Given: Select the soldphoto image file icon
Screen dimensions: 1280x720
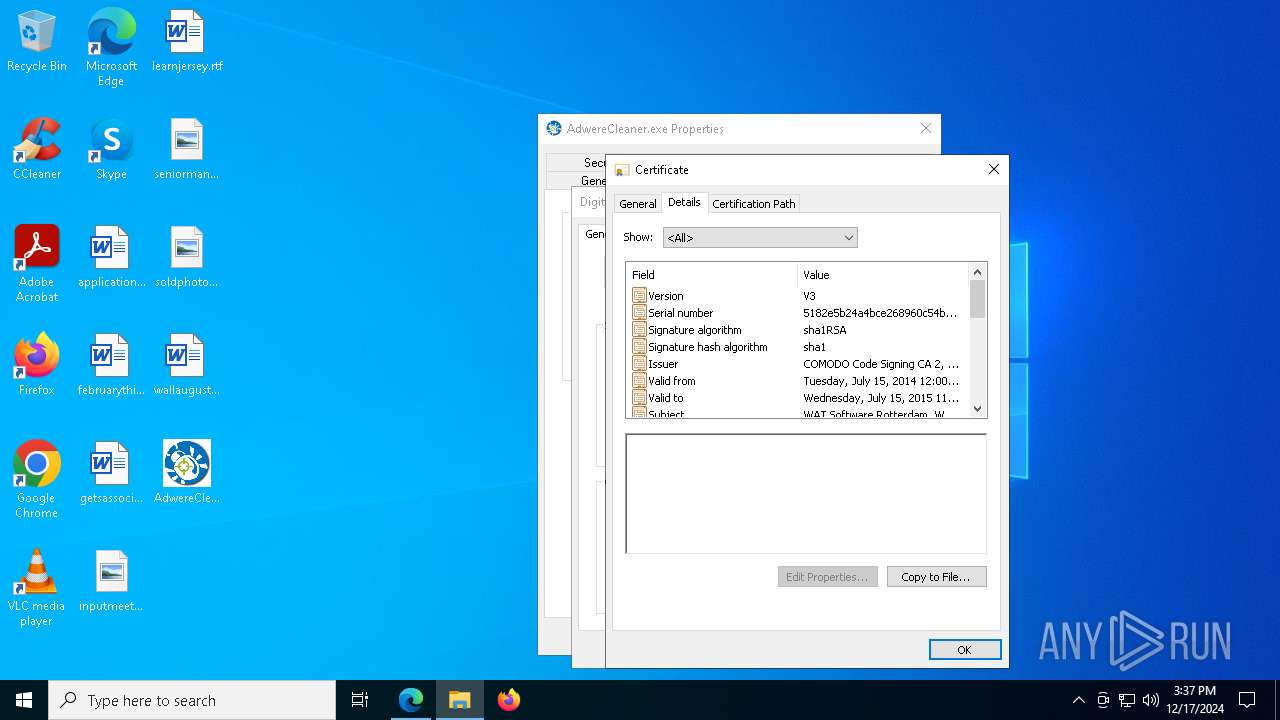Looking at the screenshot, I should click(187, 257).
